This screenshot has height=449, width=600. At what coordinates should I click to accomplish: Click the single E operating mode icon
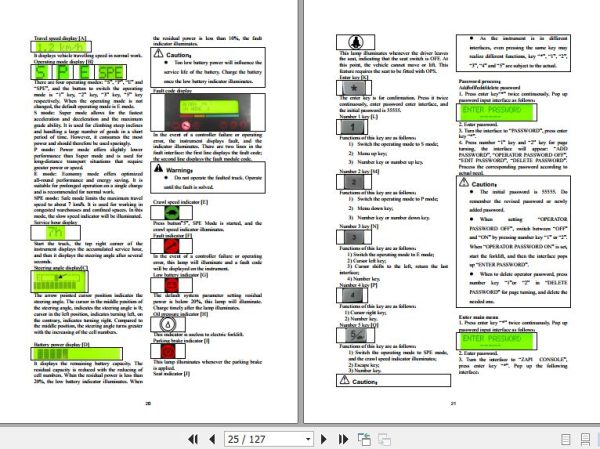click(84, 72)
